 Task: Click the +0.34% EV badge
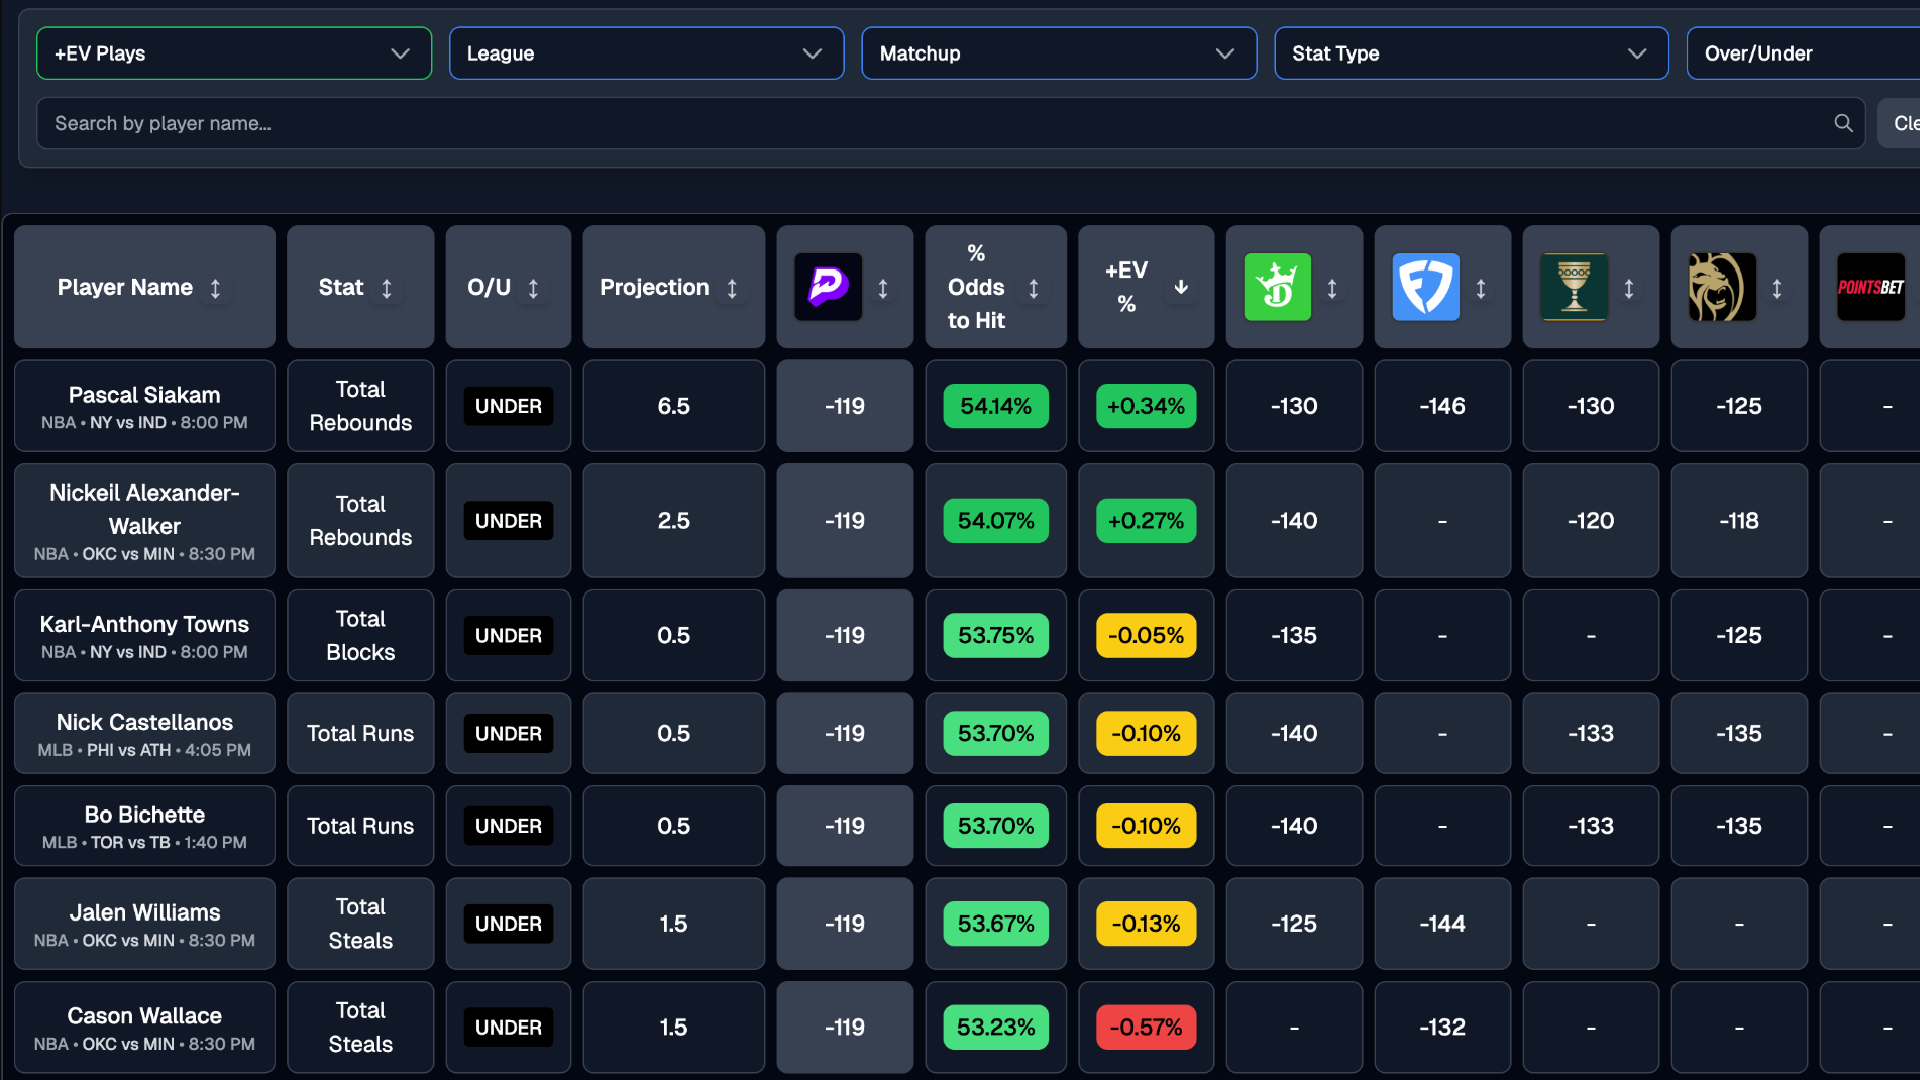[1146, 406]
